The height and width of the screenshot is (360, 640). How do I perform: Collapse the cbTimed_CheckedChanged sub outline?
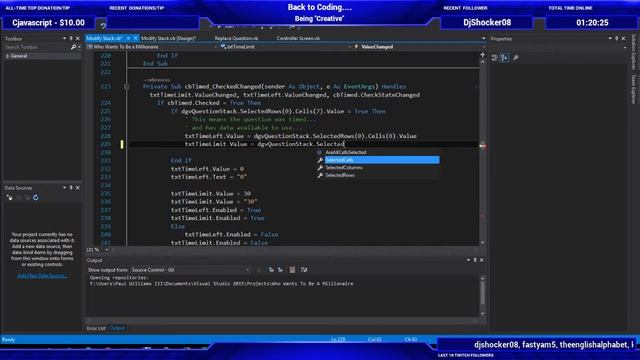coord(127,87)
